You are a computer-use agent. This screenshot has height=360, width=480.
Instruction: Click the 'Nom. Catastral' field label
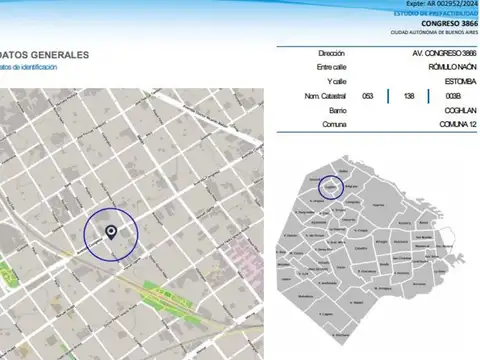pyautogui.click(x=325, y=96)
